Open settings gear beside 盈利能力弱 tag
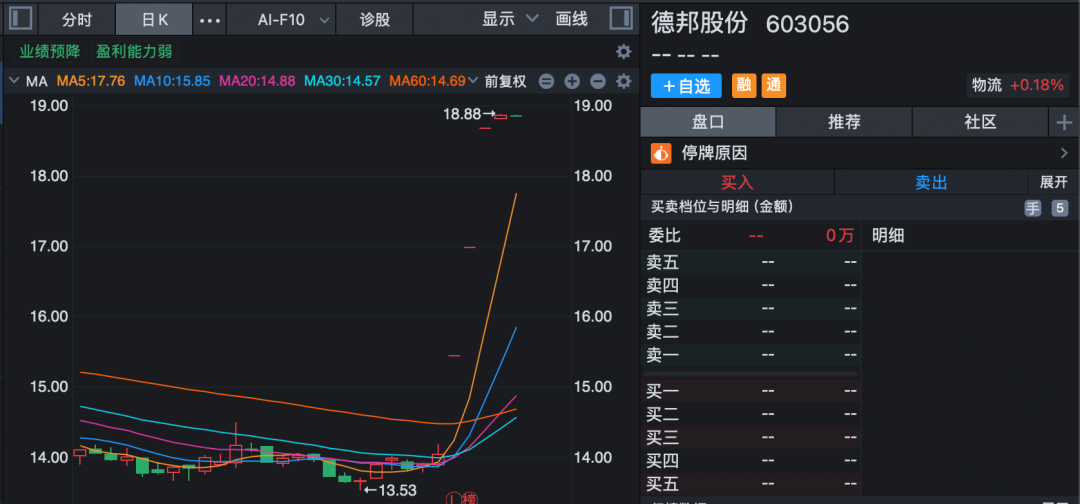 tap(623, 52)
